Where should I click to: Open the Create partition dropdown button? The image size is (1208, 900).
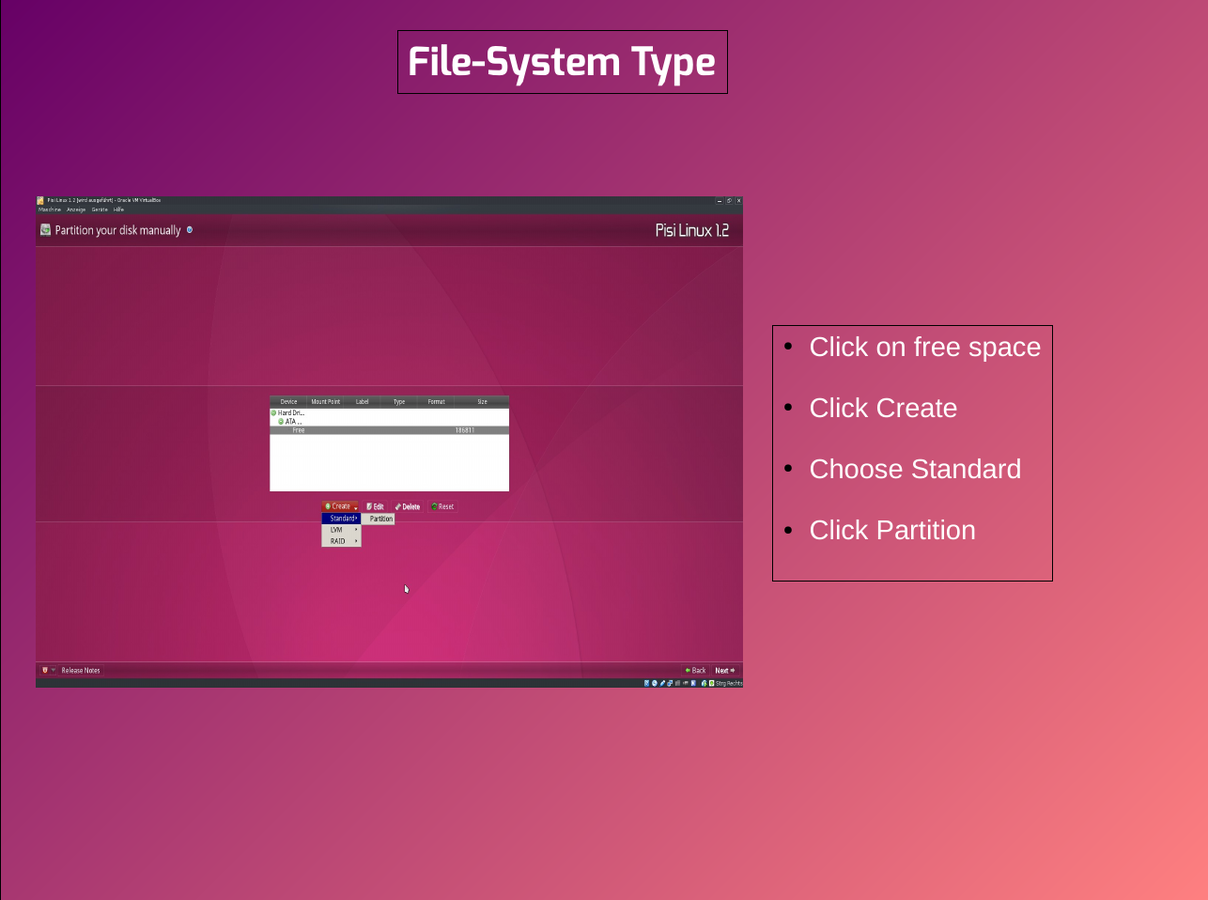pyautogui.click(x=340, y=507)
